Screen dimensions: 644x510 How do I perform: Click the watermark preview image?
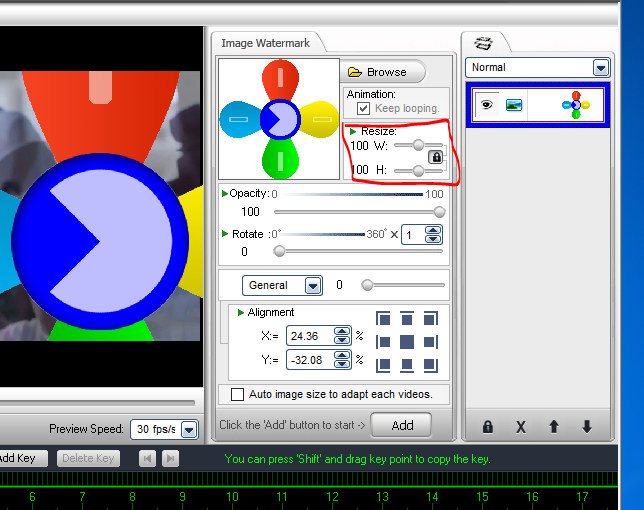279,119
